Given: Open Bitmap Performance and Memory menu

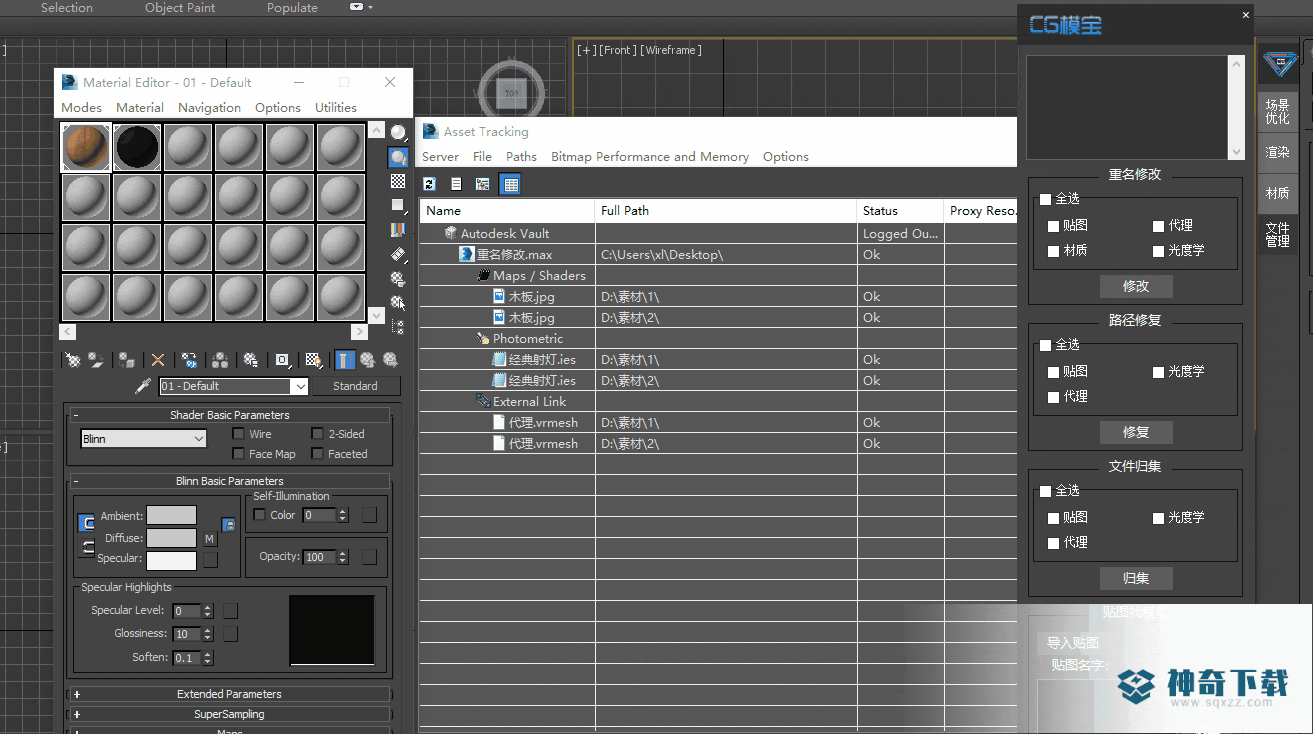Looking at the screenshot, I should click(650, 157).
